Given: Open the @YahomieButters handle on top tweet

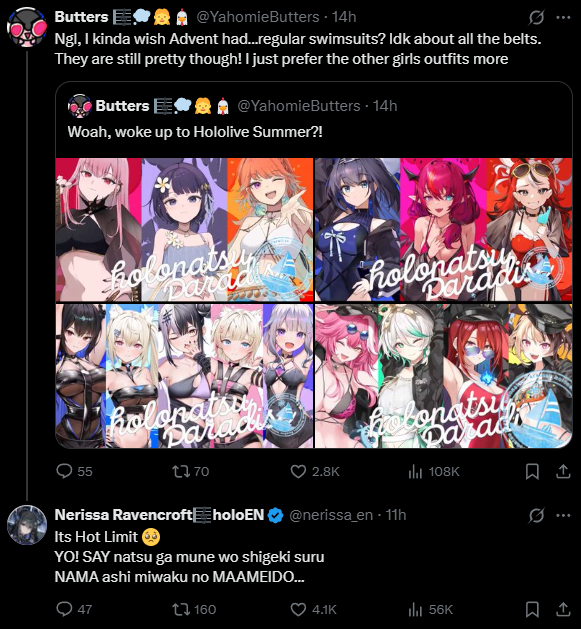Looking at the screenshot, I should click(x=258, y=17).
